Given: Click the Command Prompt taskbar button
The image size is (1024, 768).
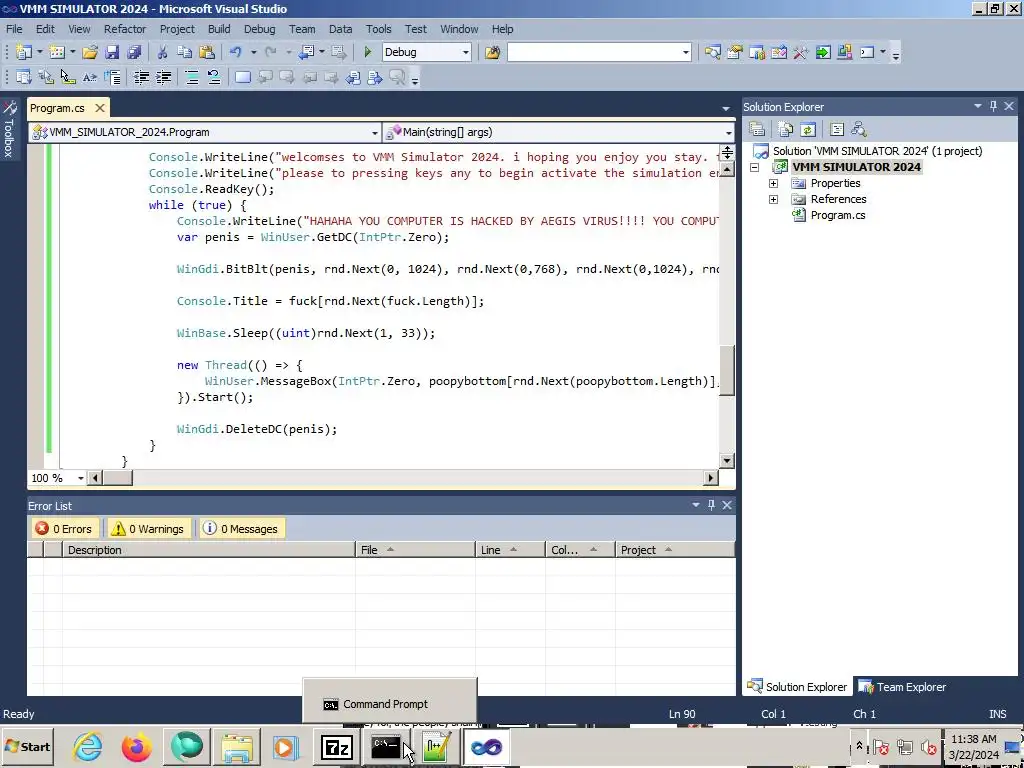Looking at the screenshot, I should [386, 747].
